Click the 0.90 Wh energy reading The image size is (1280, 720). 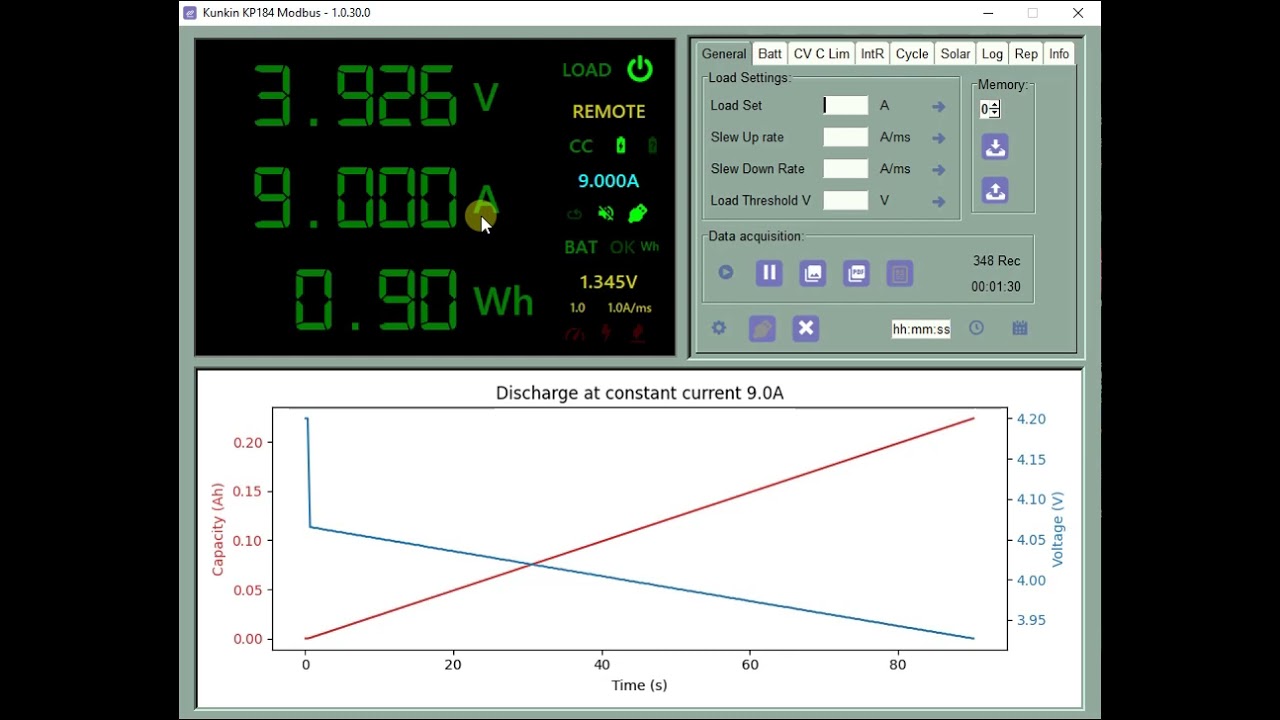[377, 300]
